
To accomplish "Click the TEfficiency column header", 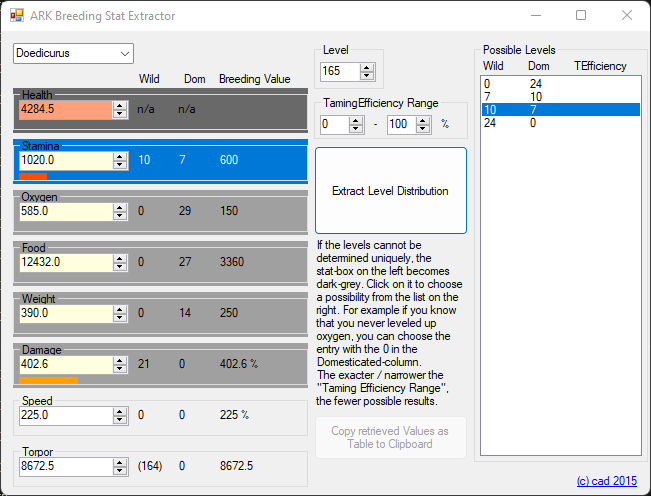I will (600, 66).
